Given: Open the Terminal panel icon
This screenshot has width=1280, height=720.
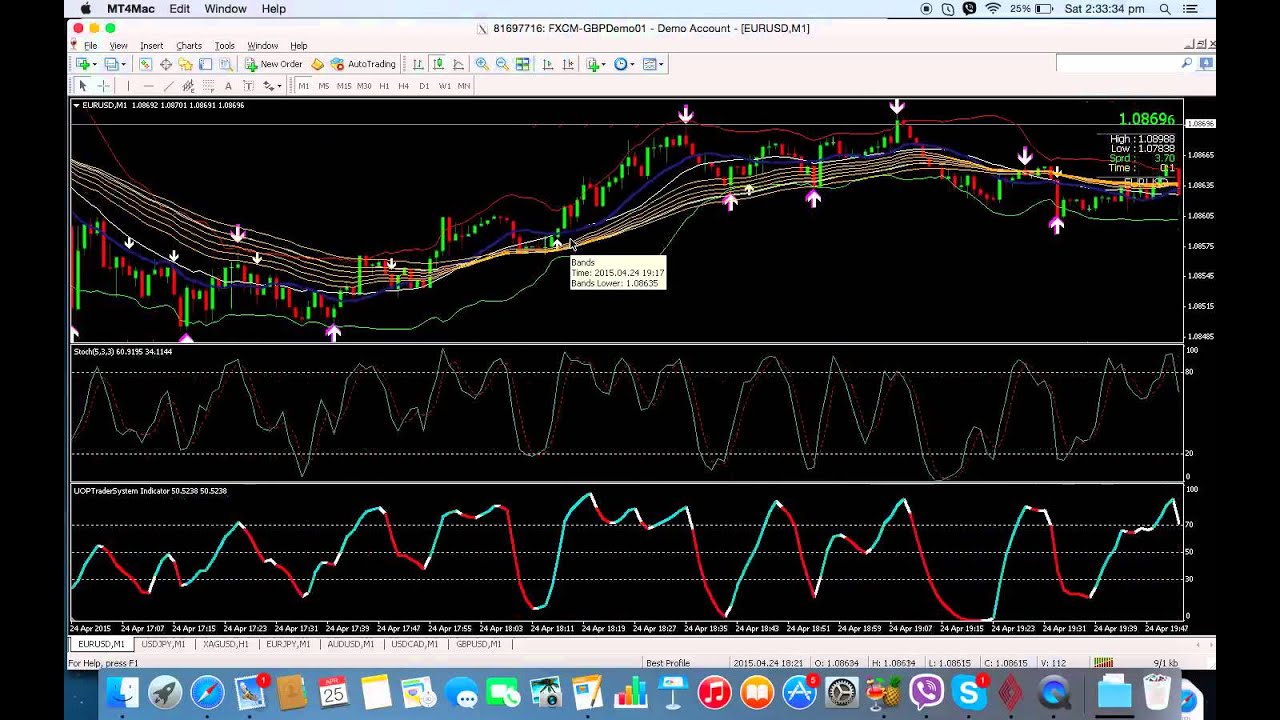Looking at the screenshot, I should pos(205,64).
